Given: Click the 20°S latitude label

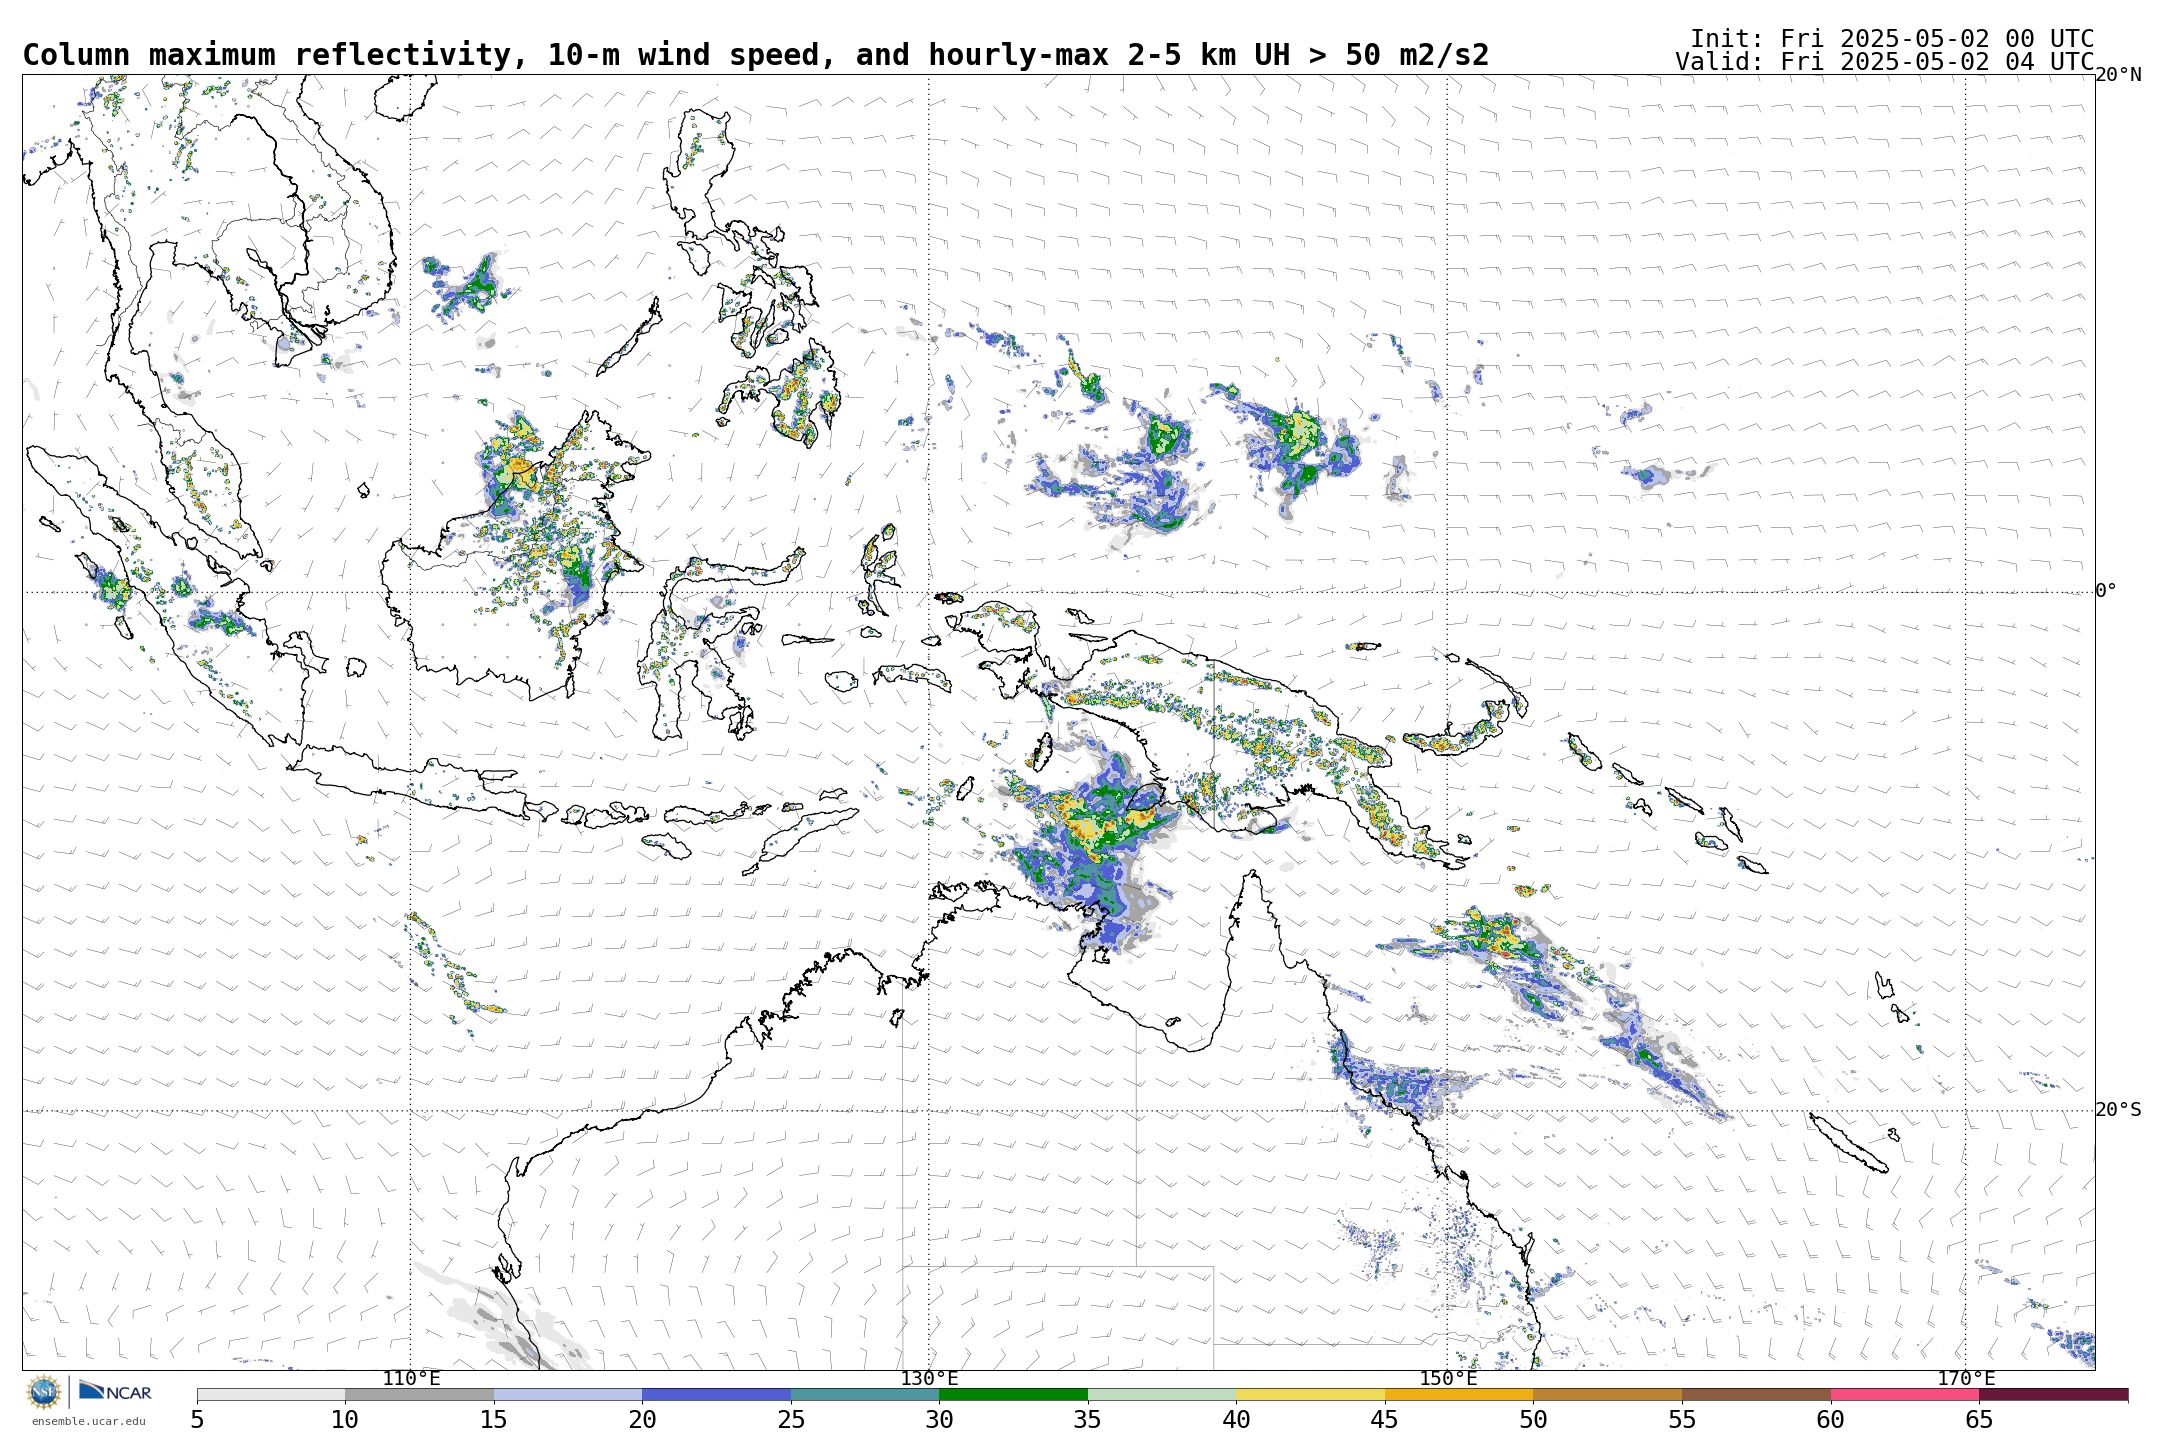Looking at the screenshot, I should [2118, 1109].
